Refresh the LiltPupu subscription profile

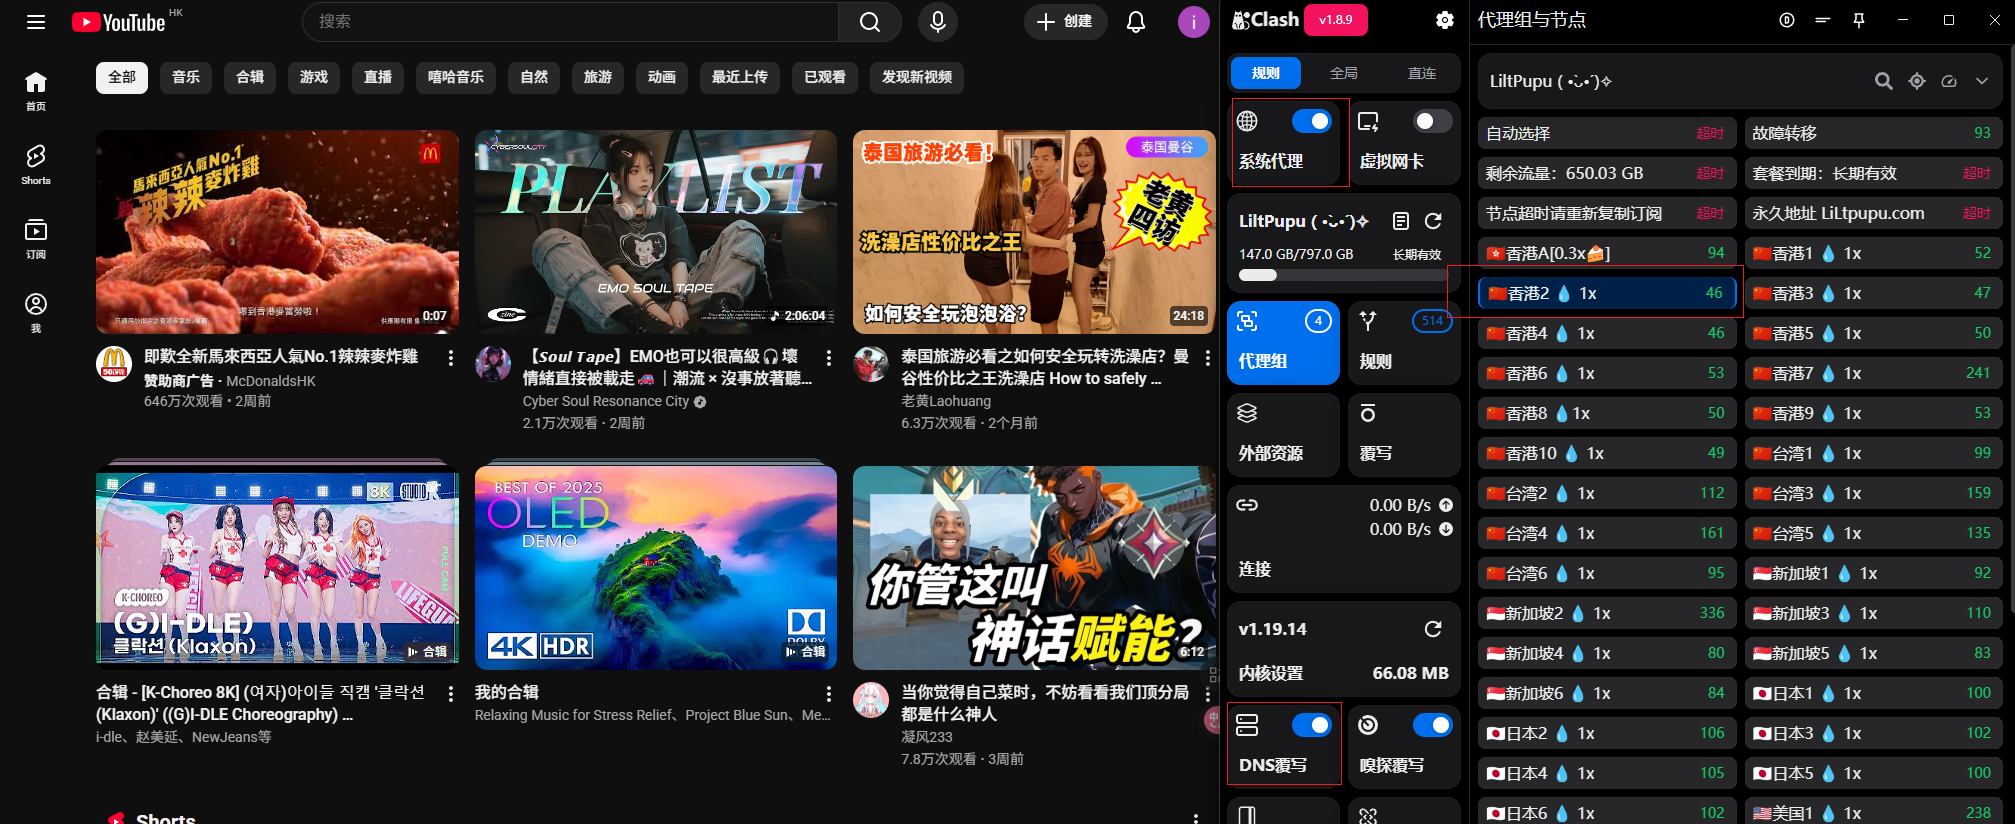[1433, 221]
